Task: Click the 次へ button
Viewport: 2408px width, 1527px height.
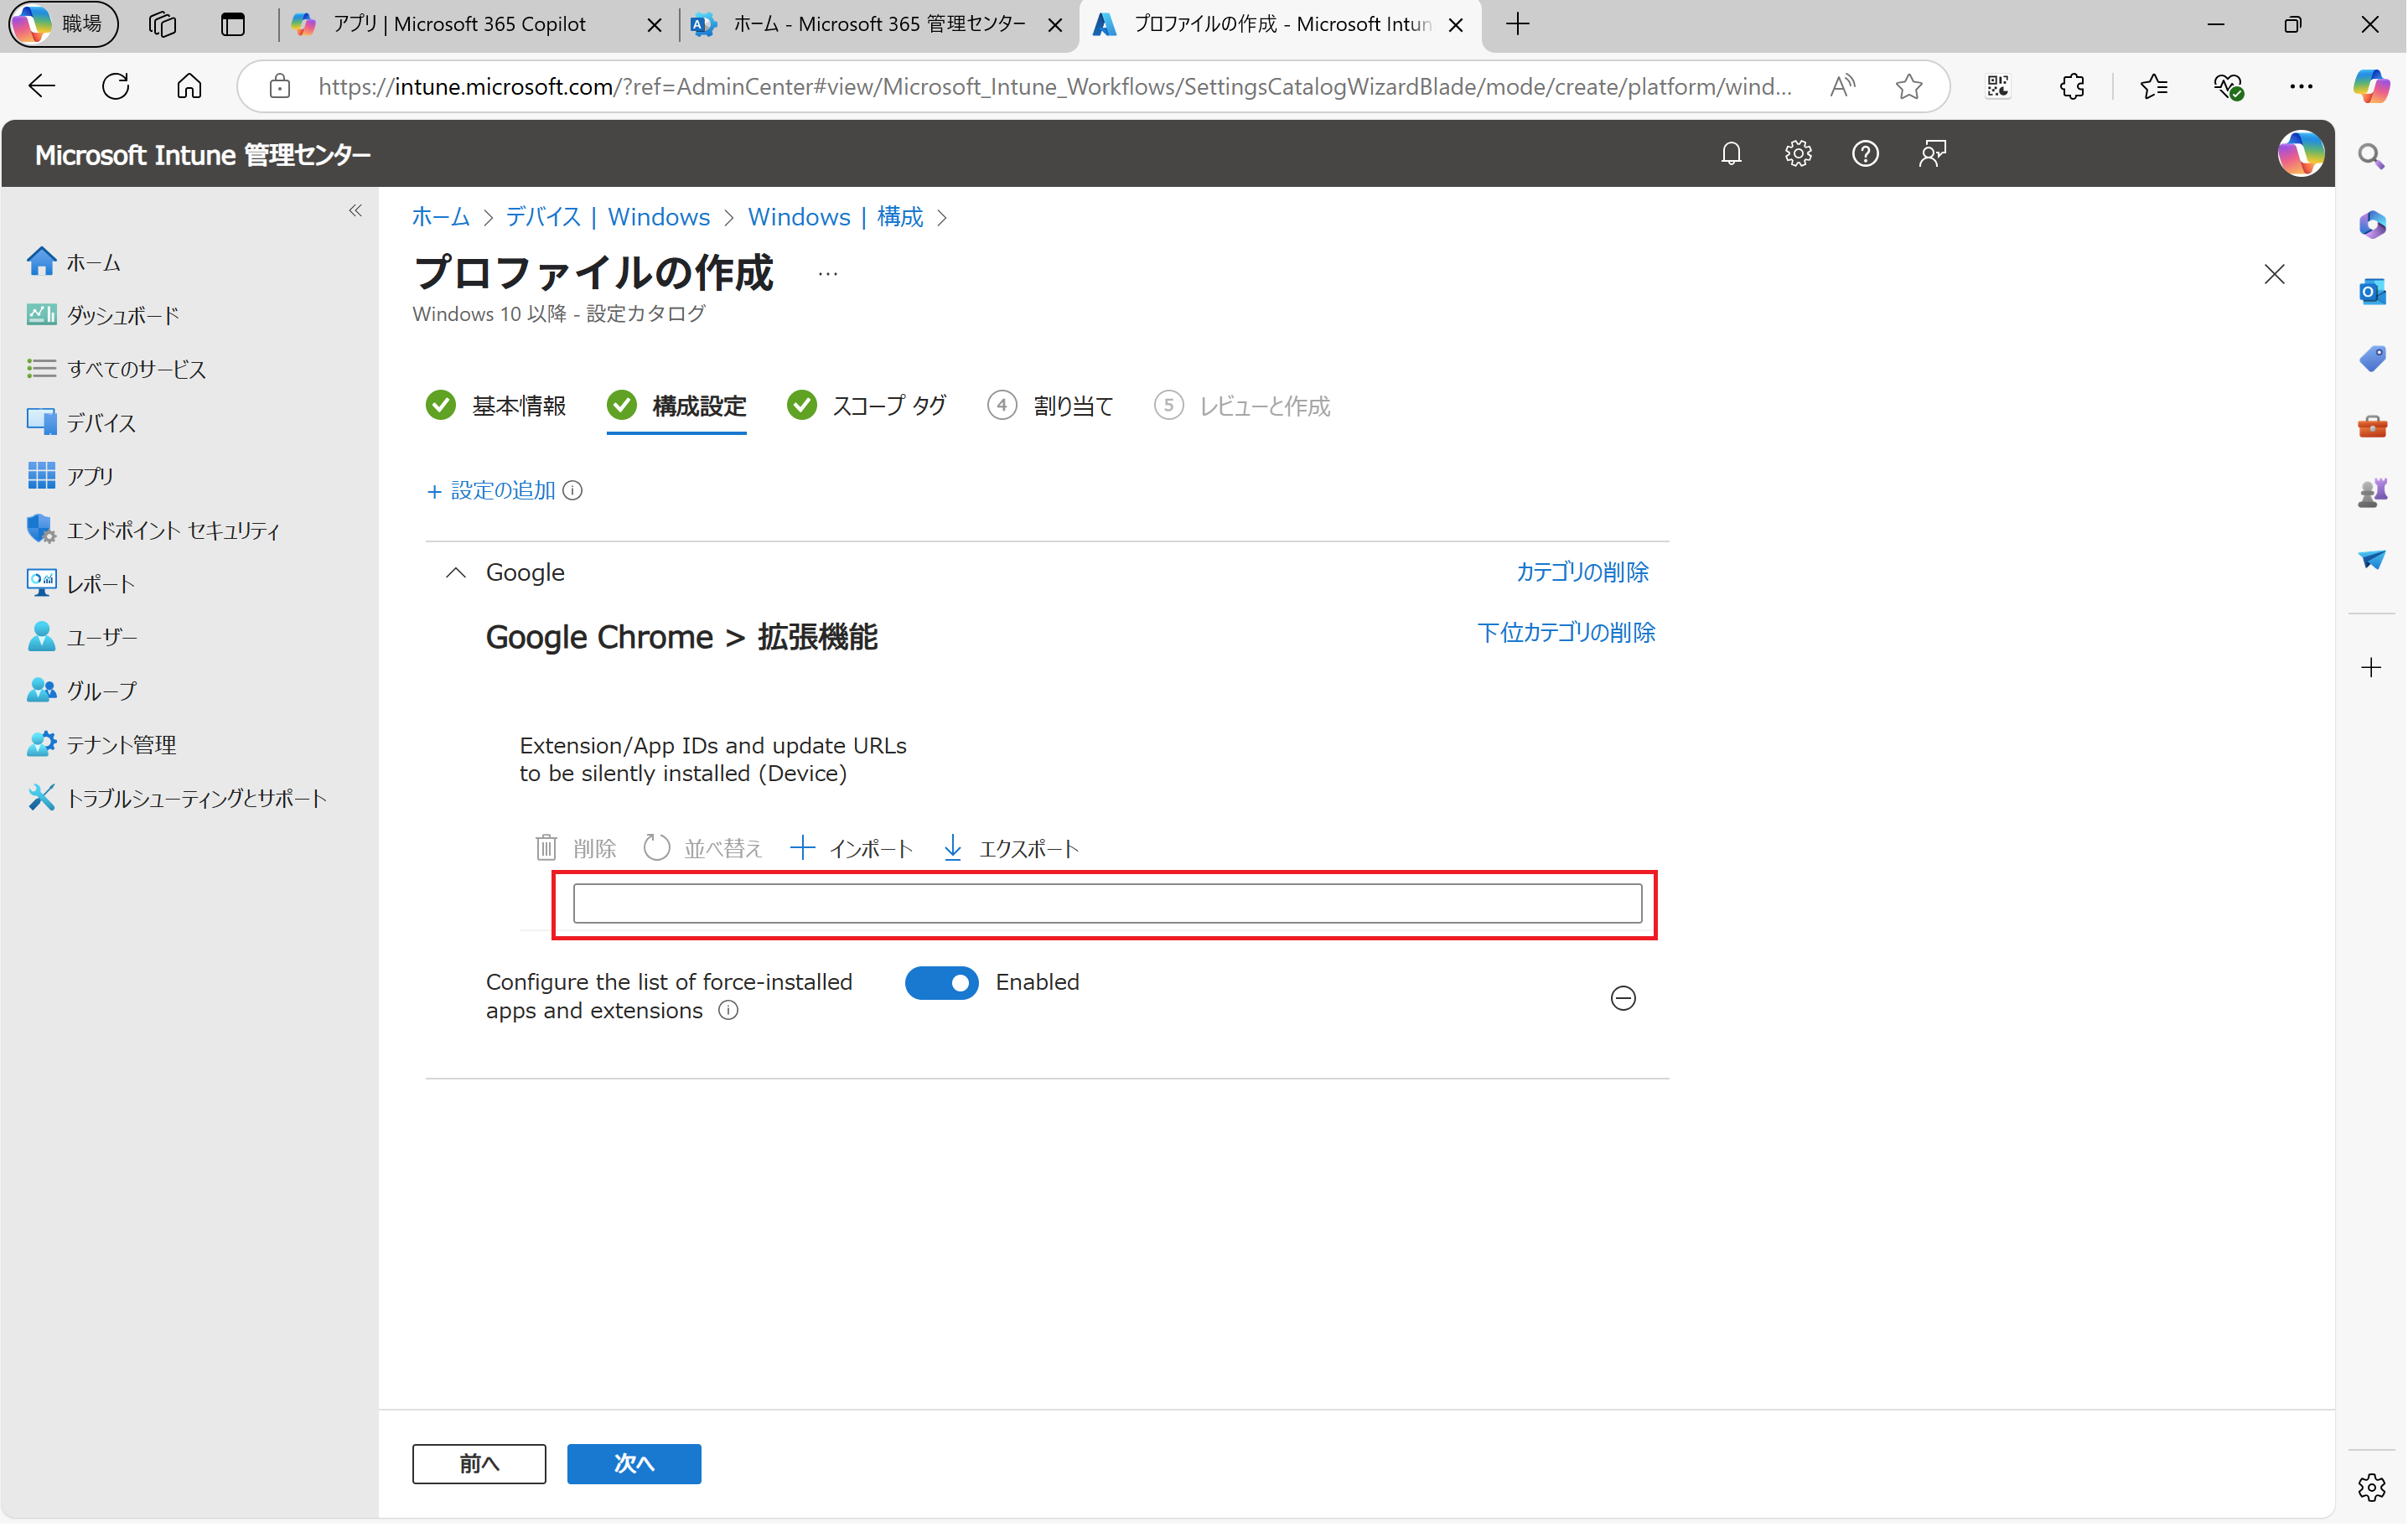Action: [633, 1463]
